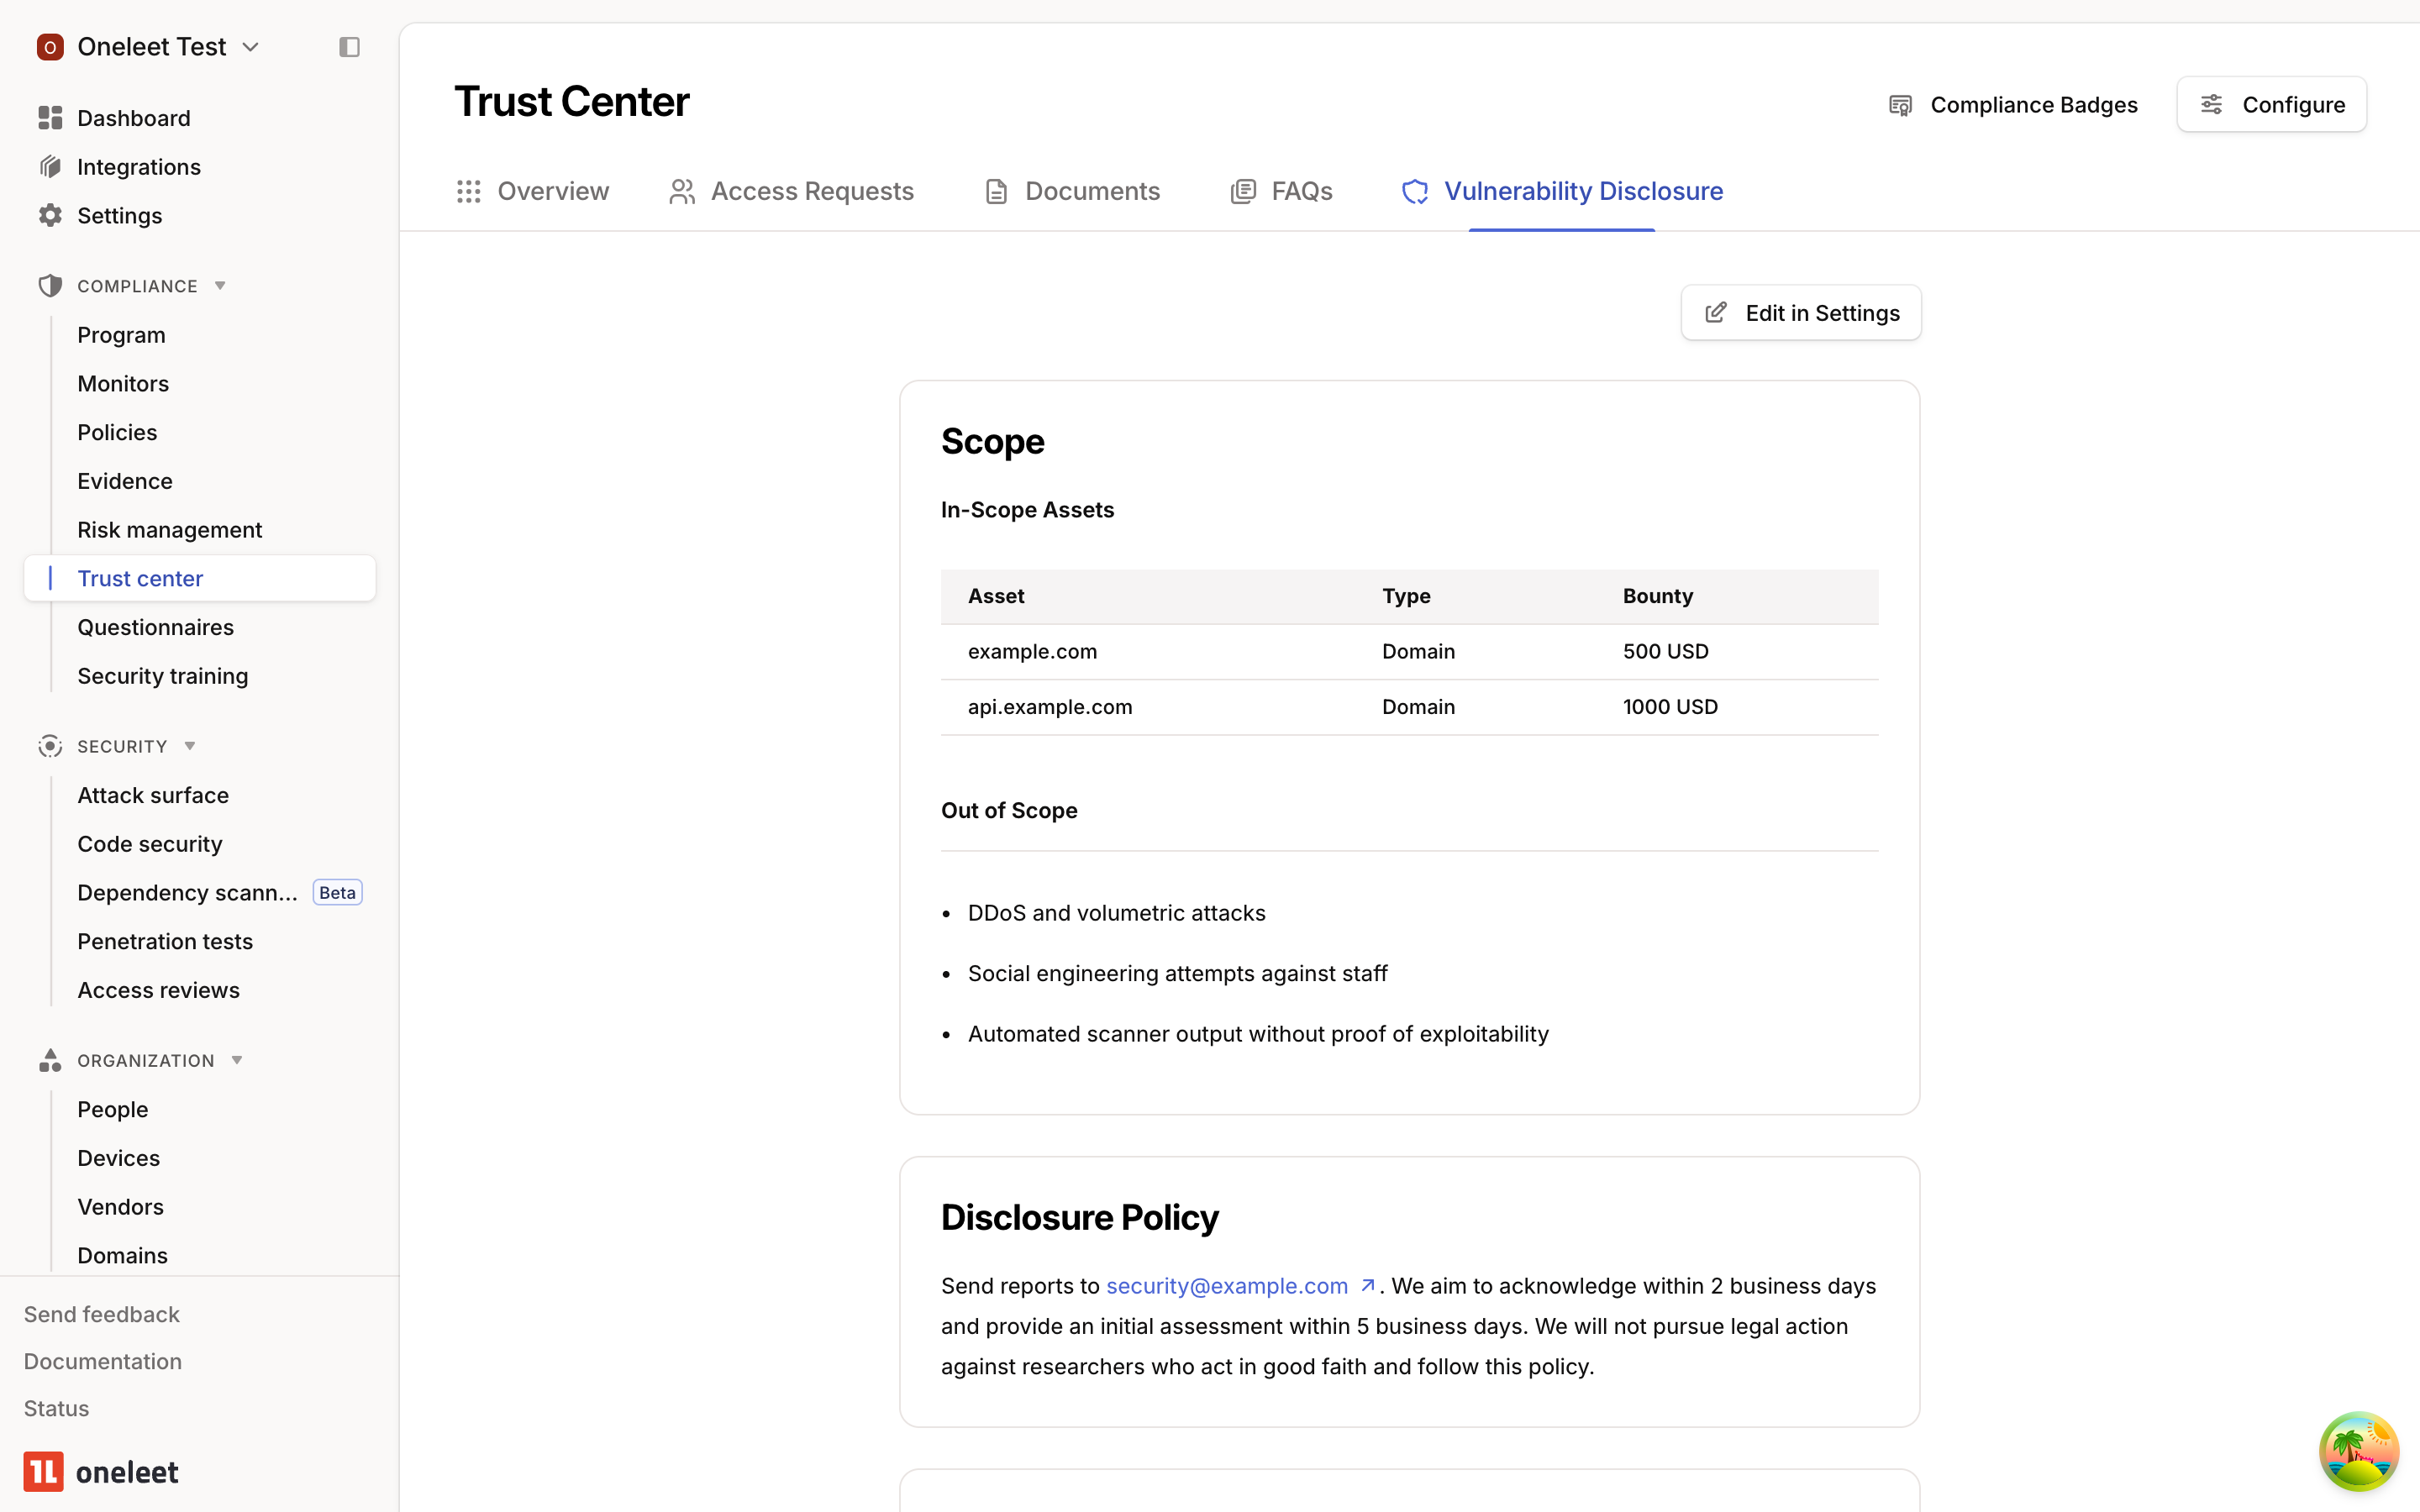2420x1512 pixels.
Task: Open Security training in the sidebar
Action: click(x=163, y=676)
